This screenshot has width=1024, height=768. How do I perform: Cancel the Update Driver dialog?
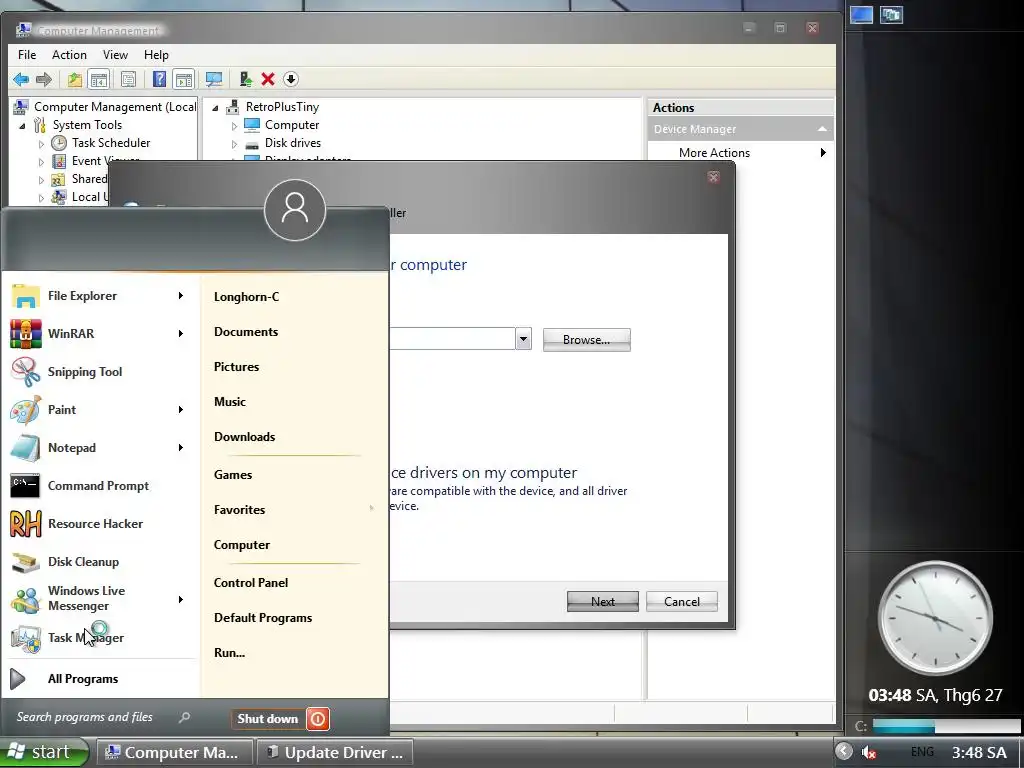click(682, 601)
